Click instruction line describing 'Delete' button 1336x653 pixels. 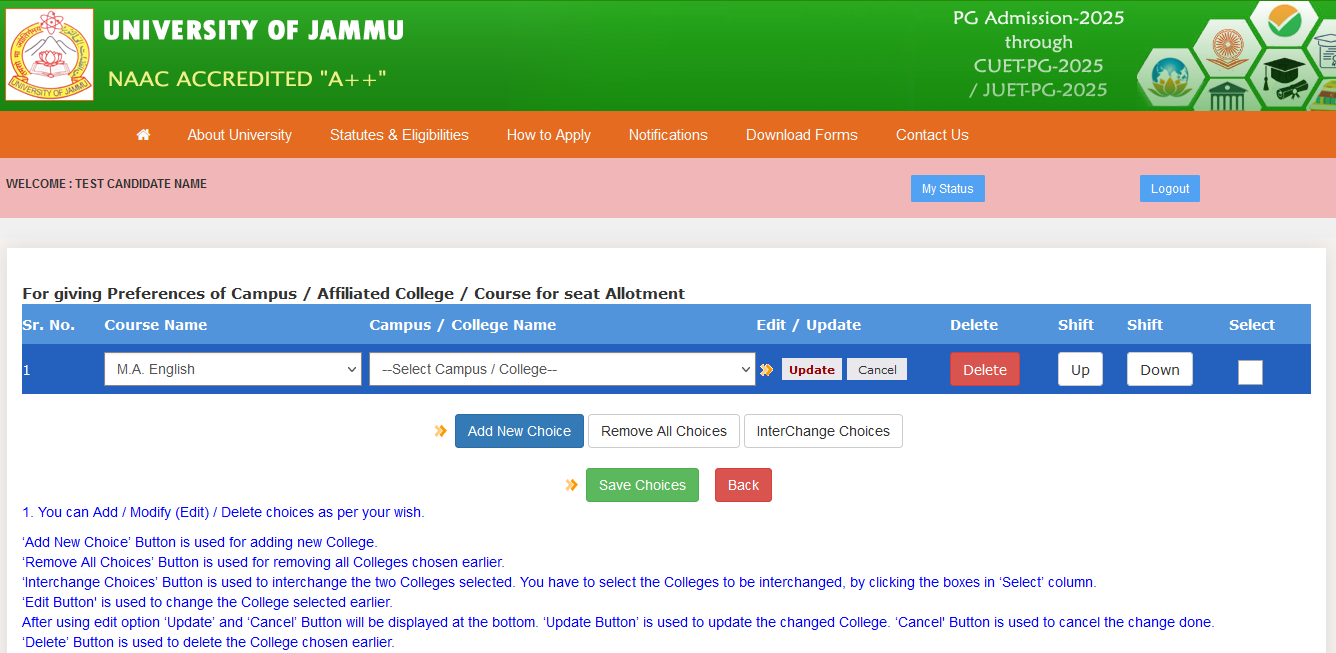coord(208,642)
